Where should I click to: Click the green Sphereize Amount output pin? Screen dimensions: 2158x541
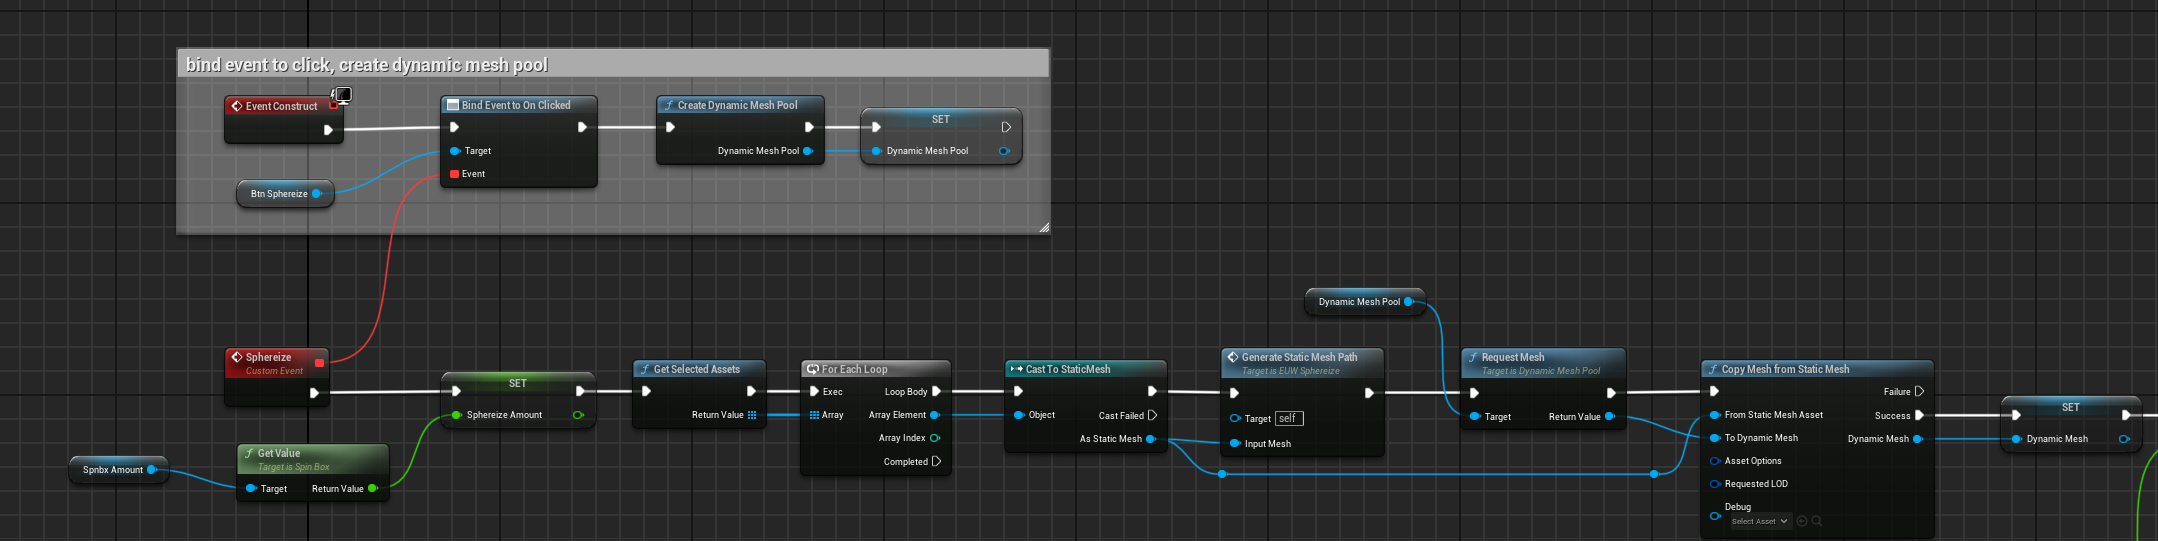pyautogui.click(x=578, y=415)
